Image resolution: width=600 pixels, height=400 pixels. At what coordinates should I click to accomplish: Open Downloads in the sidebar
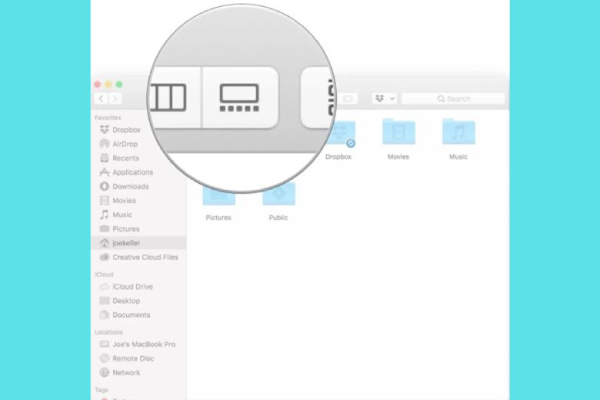click(x=139, y=186)
